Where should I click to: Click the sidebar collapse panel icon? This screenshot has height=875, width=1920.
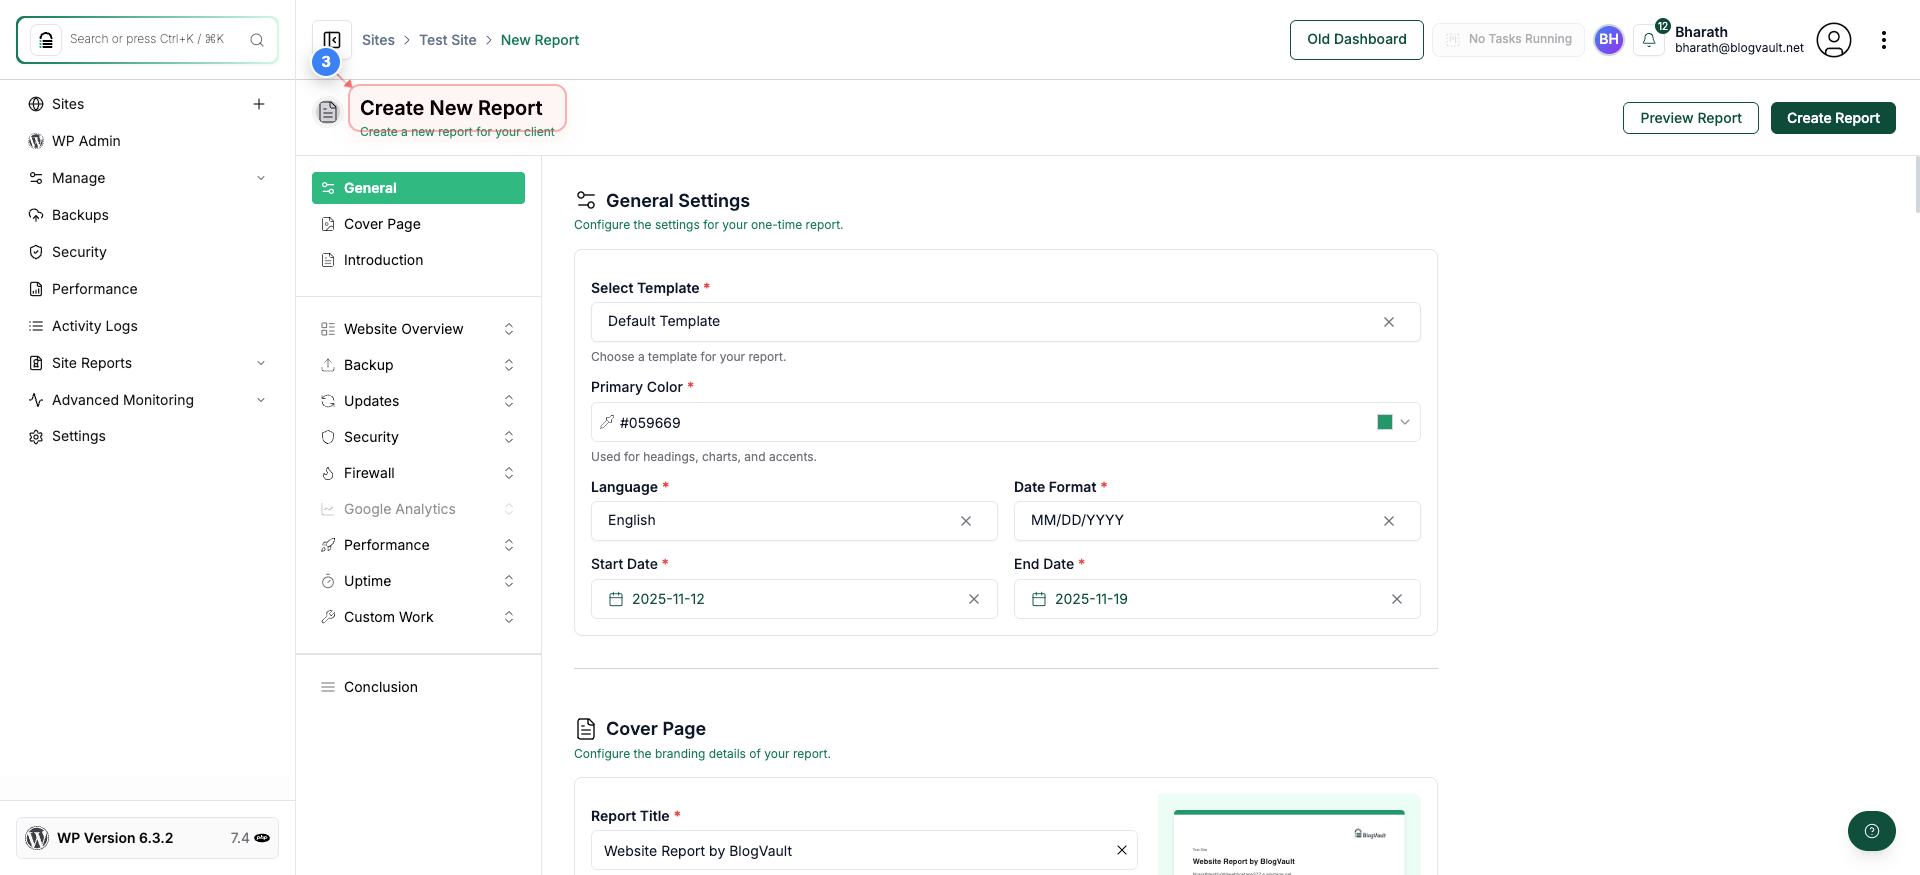point(332,40)
